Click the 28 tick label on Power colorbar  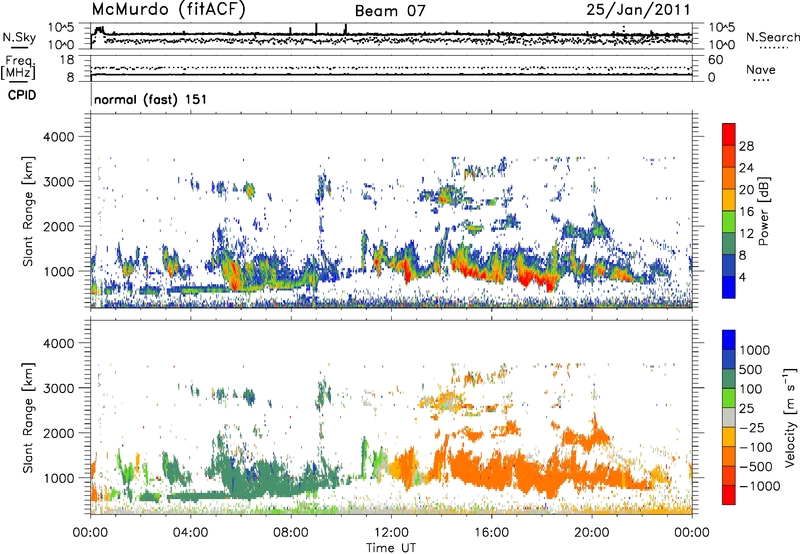coord(746,146)
